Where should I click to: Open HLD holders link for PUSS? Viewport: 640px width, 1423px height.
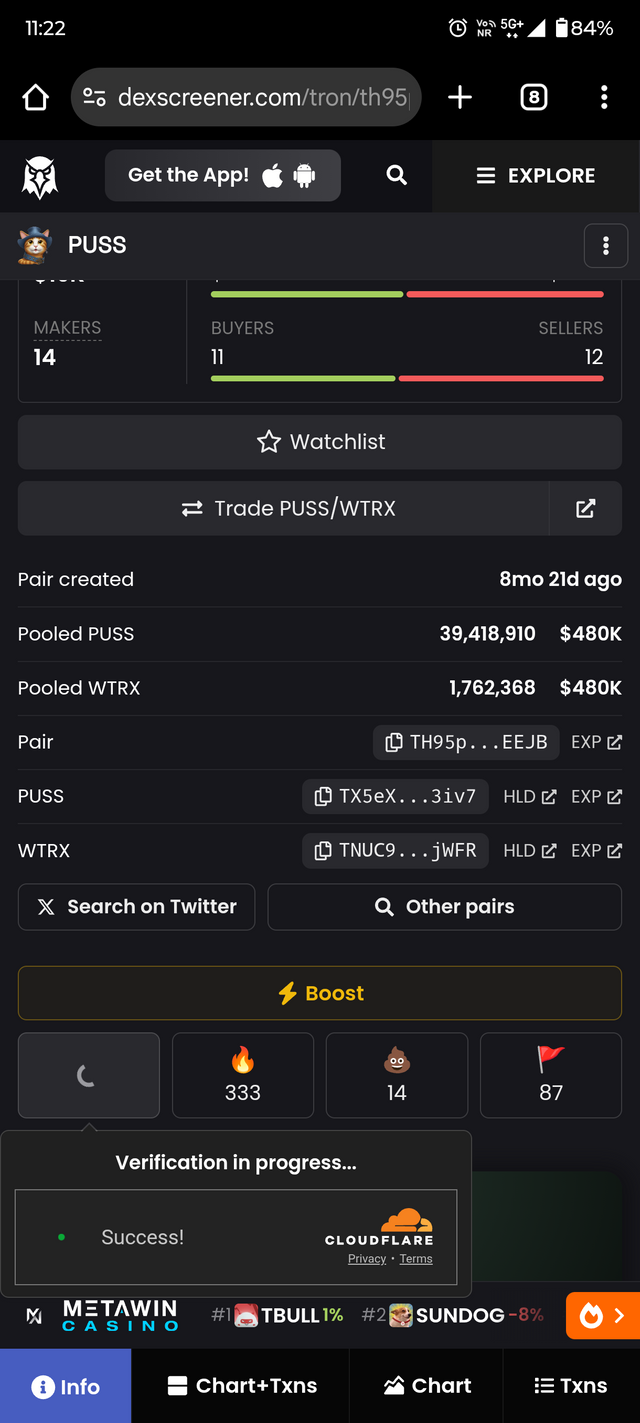[x=530, y=796]
